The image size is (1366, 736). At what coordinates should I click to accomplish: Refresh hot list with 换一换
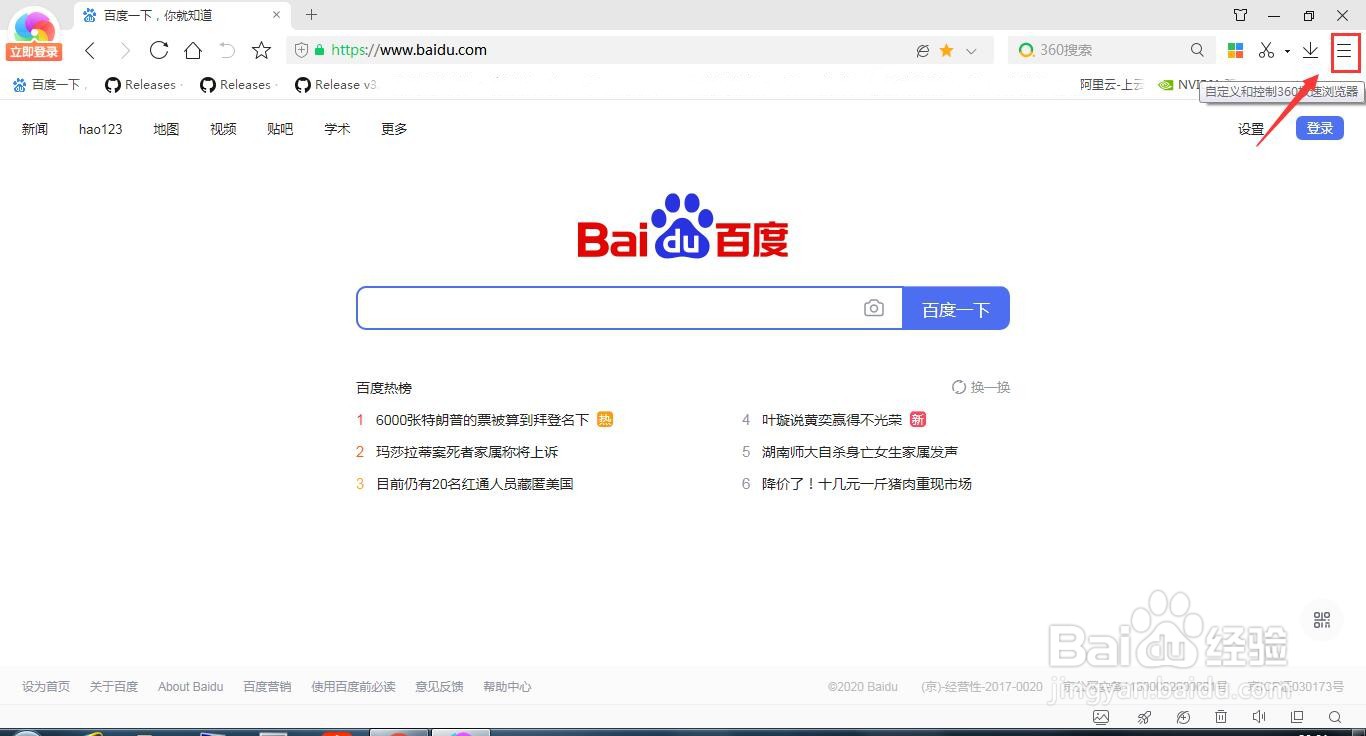(981, 387)
